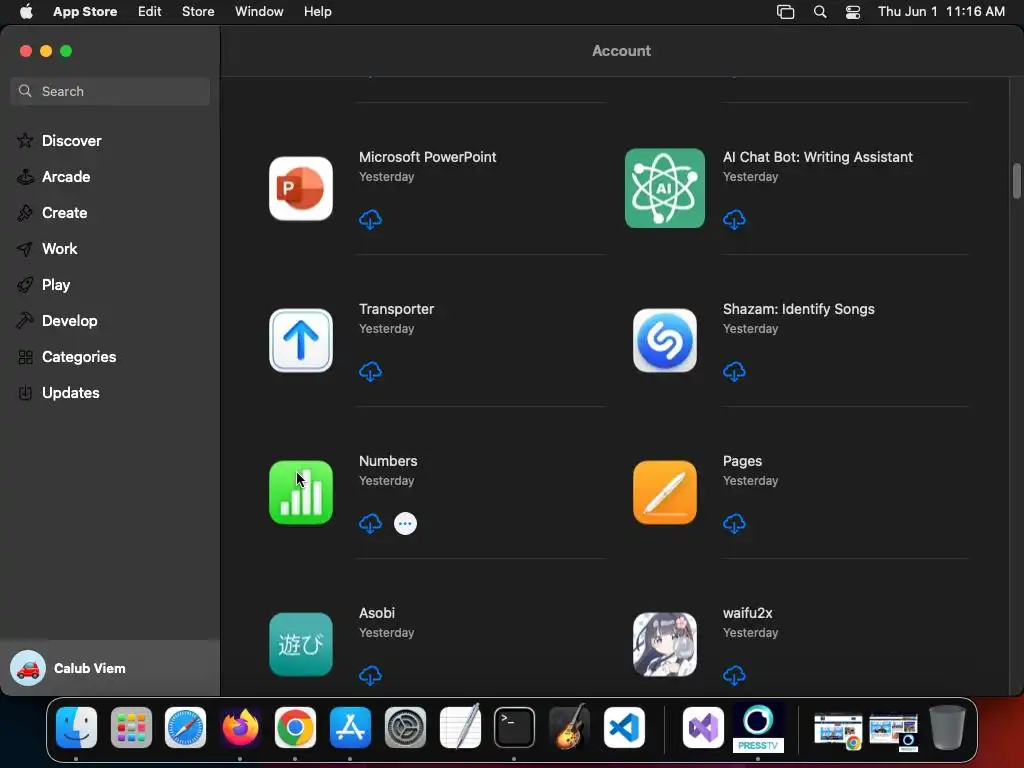Open the Store menu
This screenshot has height=768, width=1024.
[x=198, y=12]
